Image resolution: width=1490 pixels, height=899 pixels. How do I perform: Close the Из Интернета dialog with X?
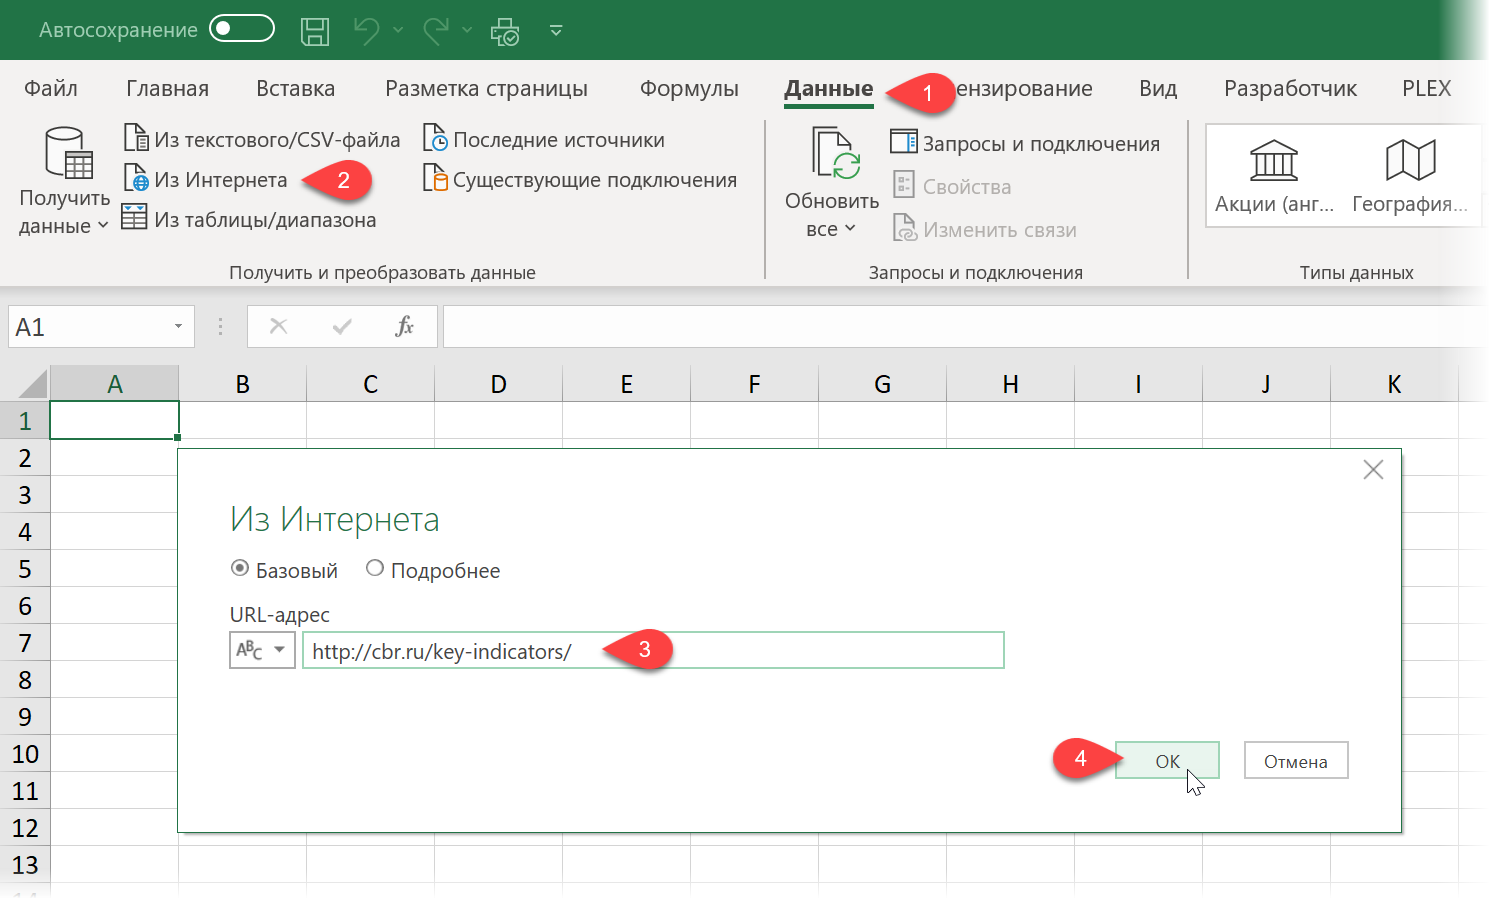pyautogui.click(x=1373, y=470)
